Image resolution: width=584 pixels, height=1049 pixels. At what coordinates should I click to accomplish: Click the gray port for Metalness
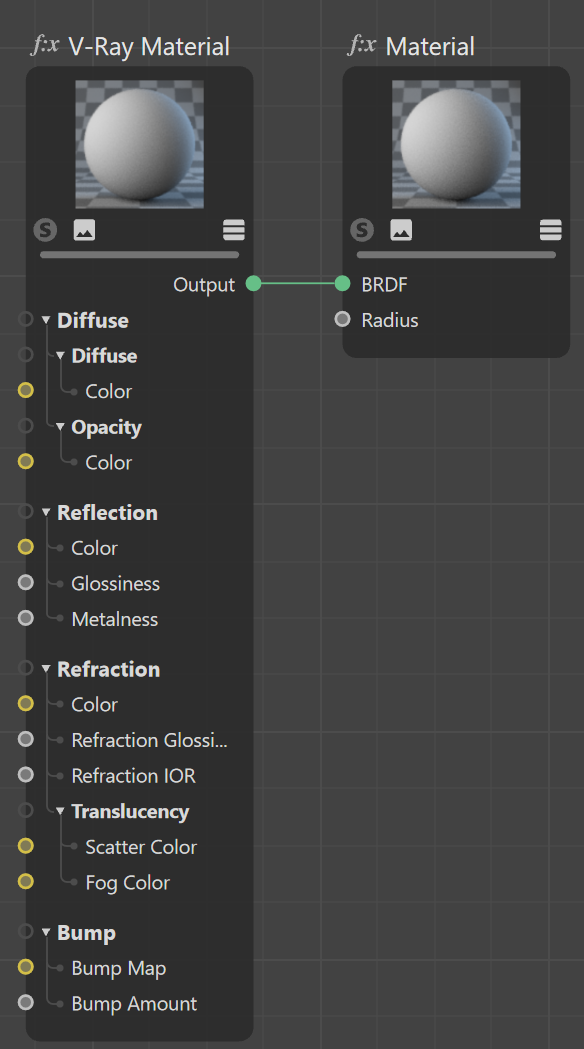click(25, 618)
